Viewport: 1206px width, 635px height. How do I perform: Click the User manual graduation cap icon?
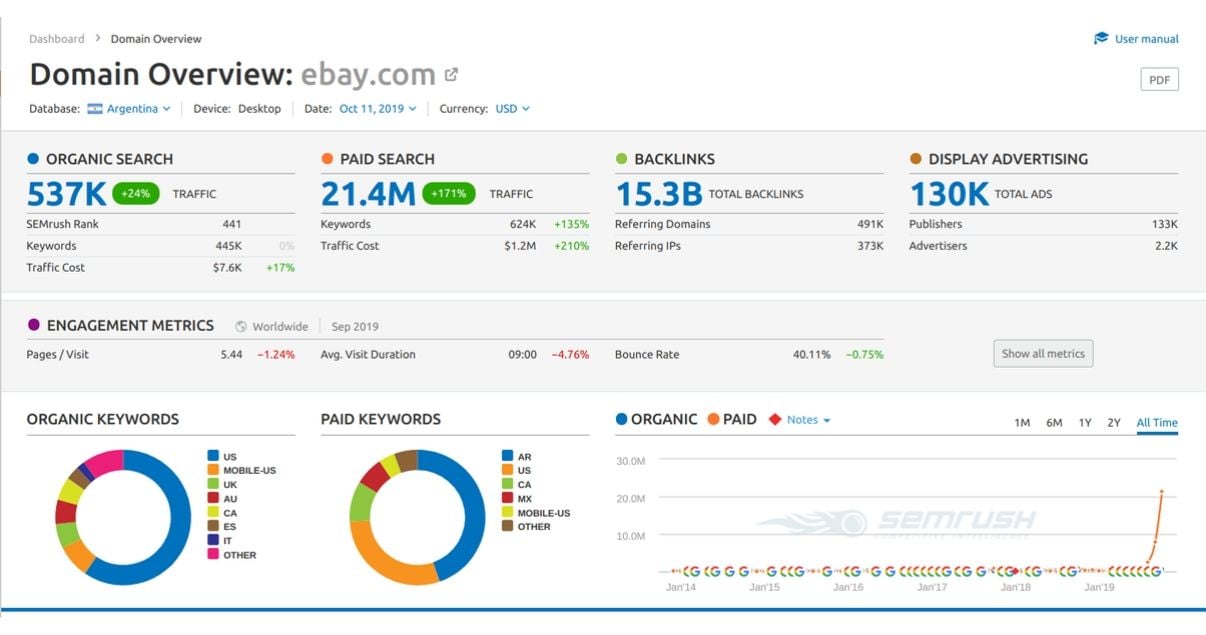coord(1101,39)
